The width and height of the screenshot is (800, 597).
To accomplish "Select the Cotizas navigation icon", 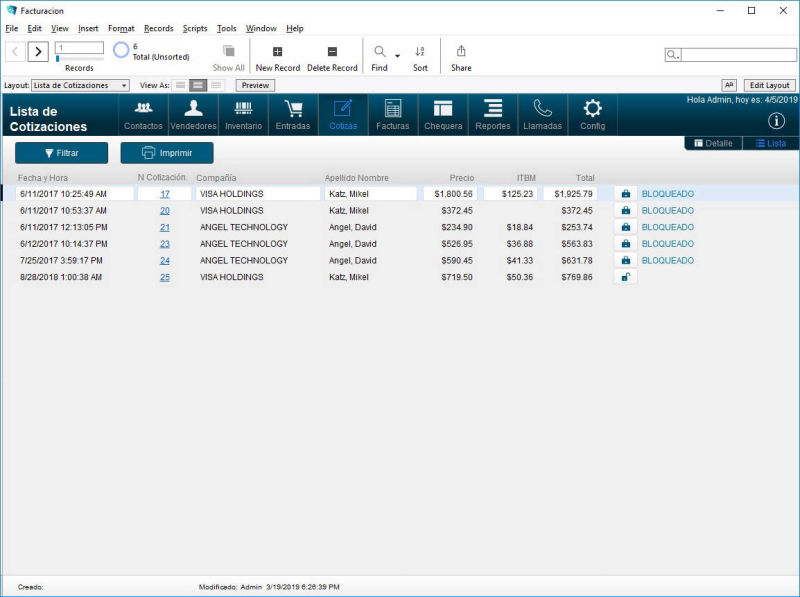I will pyautogui.click(x=343, y=115).
